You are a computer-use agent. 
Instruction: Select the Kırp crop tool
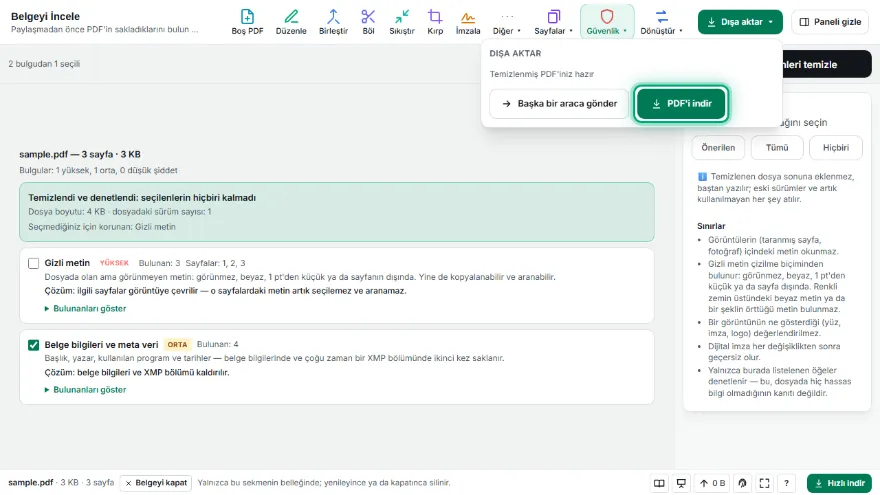click(435, 22)
